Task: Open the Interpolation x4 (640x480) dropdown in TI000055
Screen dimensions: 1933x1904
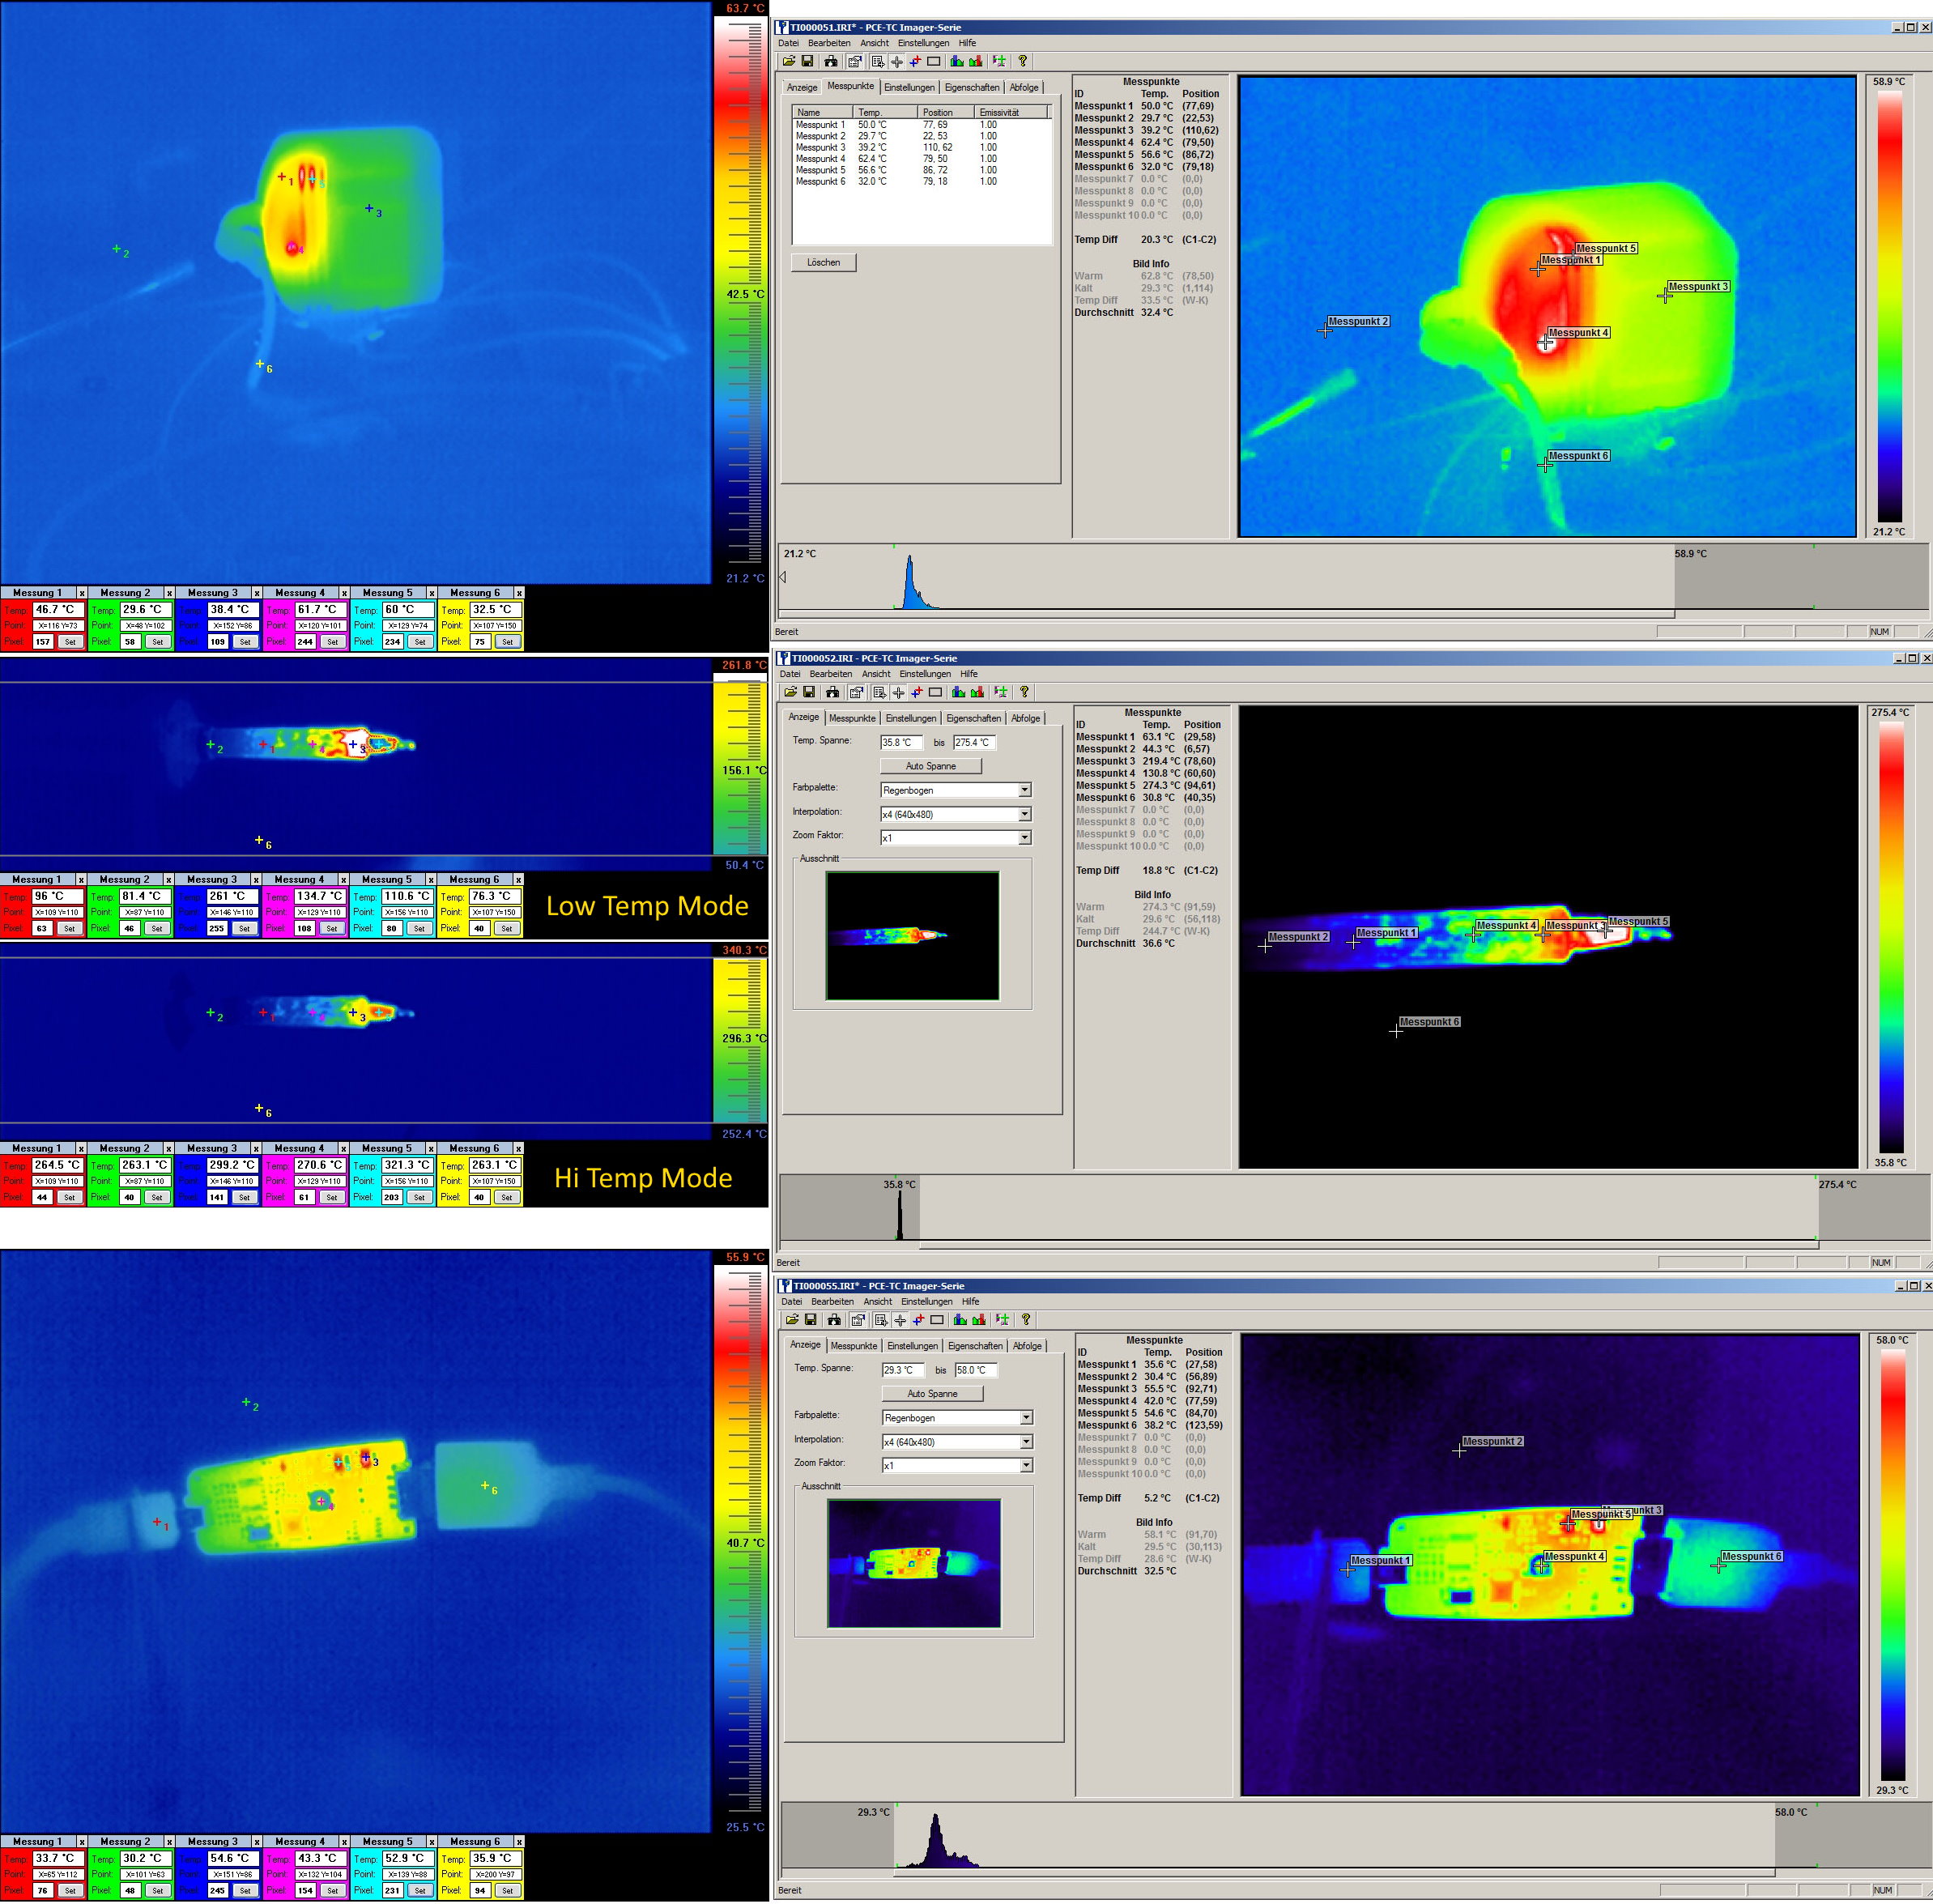Action: pyautogui.click(x=1026, y=1442)
